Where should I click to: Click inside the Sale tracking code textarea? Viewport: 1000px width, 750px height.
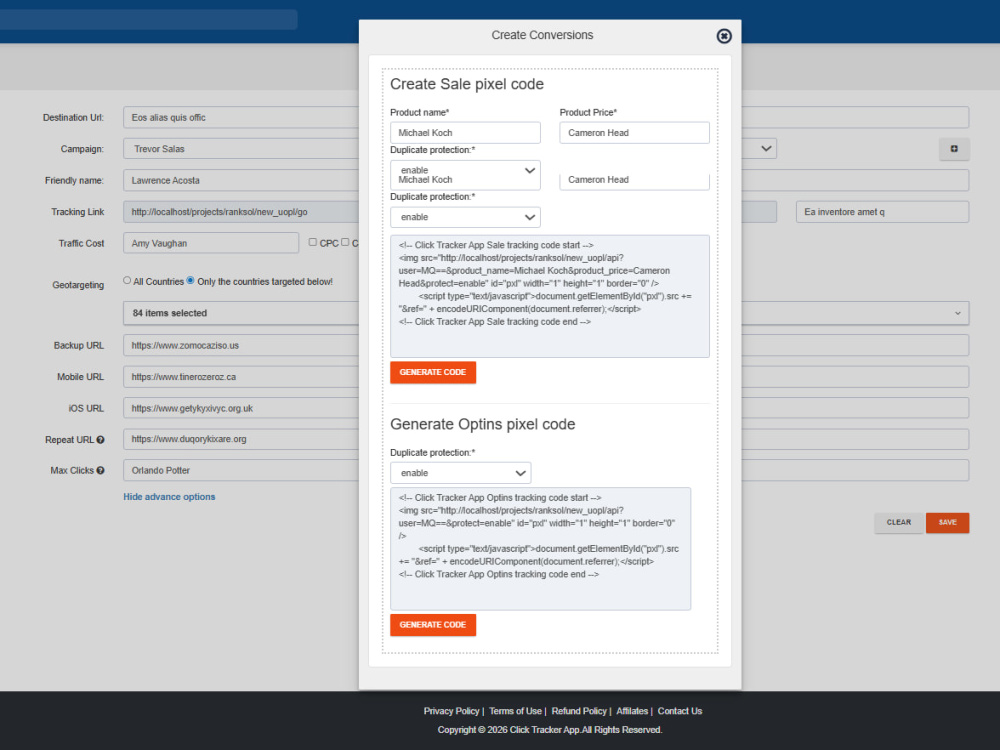550,296
